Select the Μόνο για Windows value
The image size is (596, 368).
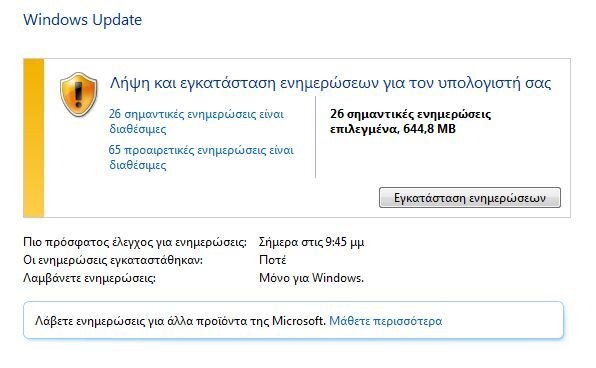(311, 278)
